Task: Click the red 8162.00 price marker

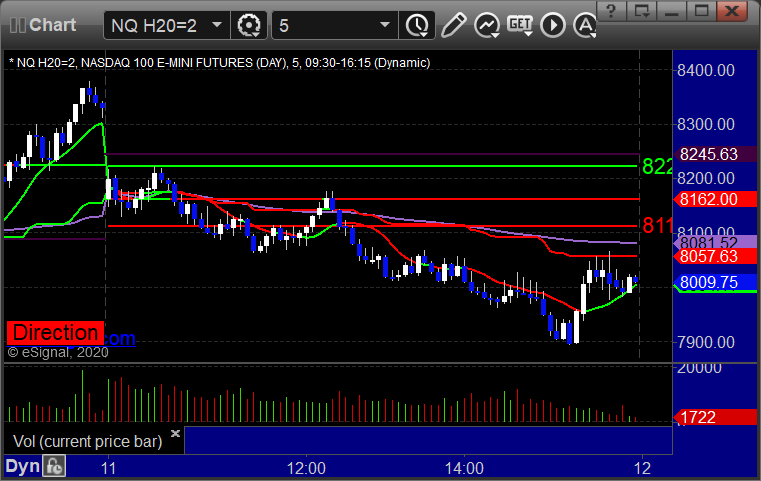Action: click(714, 199)
